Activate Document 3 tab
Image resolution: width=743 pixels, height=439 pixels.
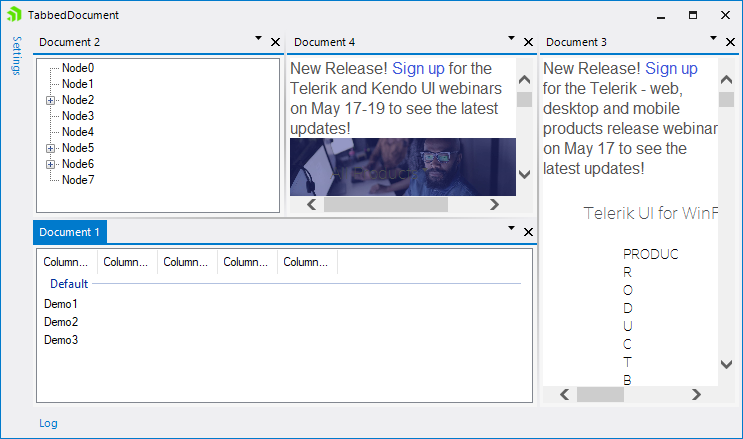(x=576, y=42)
